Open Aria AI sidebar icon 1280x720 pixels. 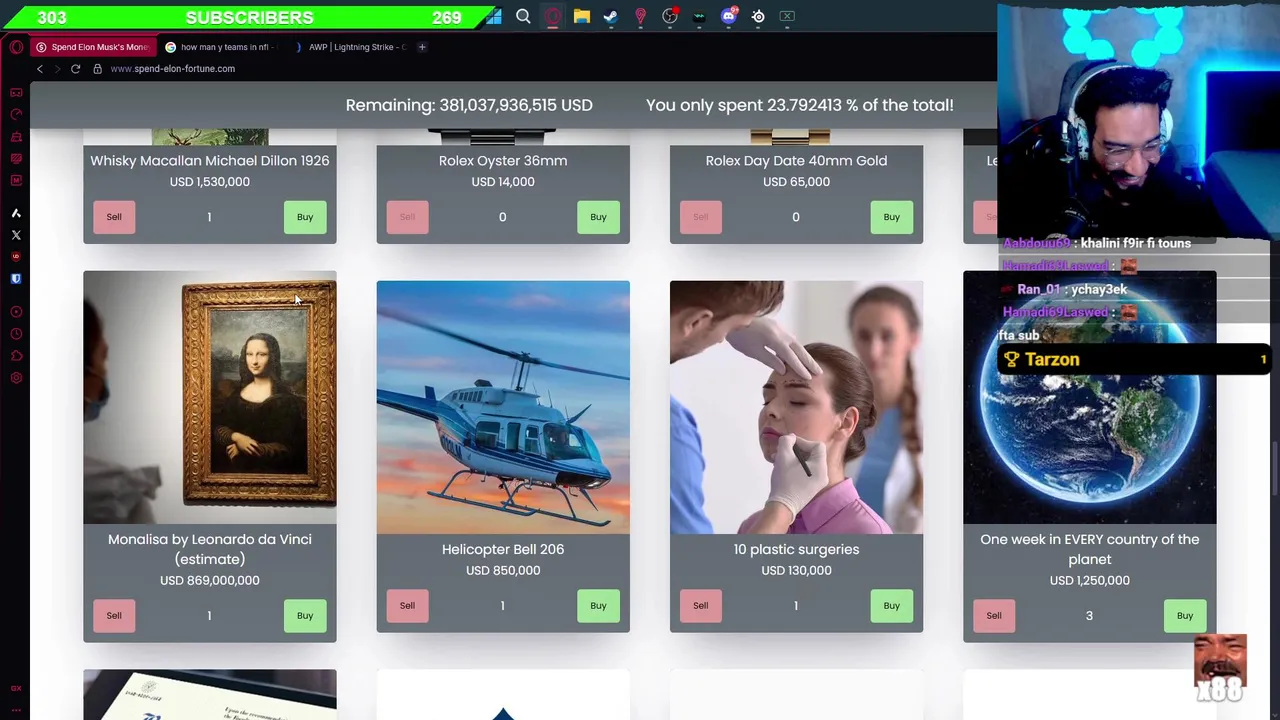click(16, 213)
